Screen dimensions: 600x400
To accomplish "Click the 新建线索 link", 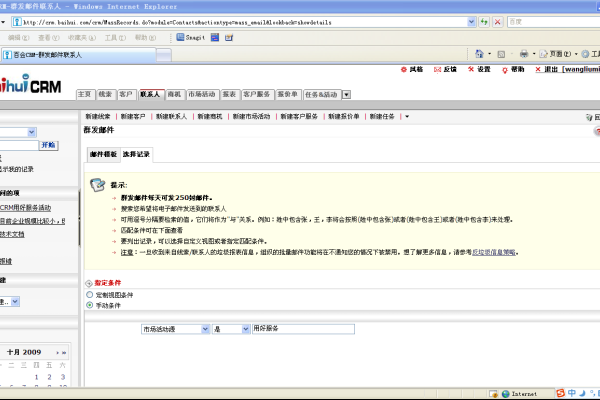I will coord(98,116).
